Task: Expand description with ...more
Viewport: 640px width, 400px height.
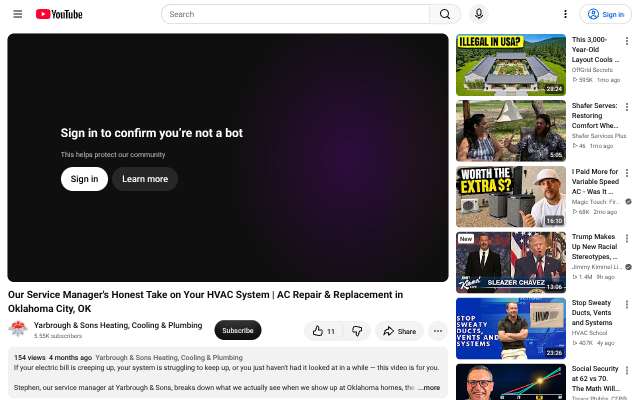Action: coord(429,387)
